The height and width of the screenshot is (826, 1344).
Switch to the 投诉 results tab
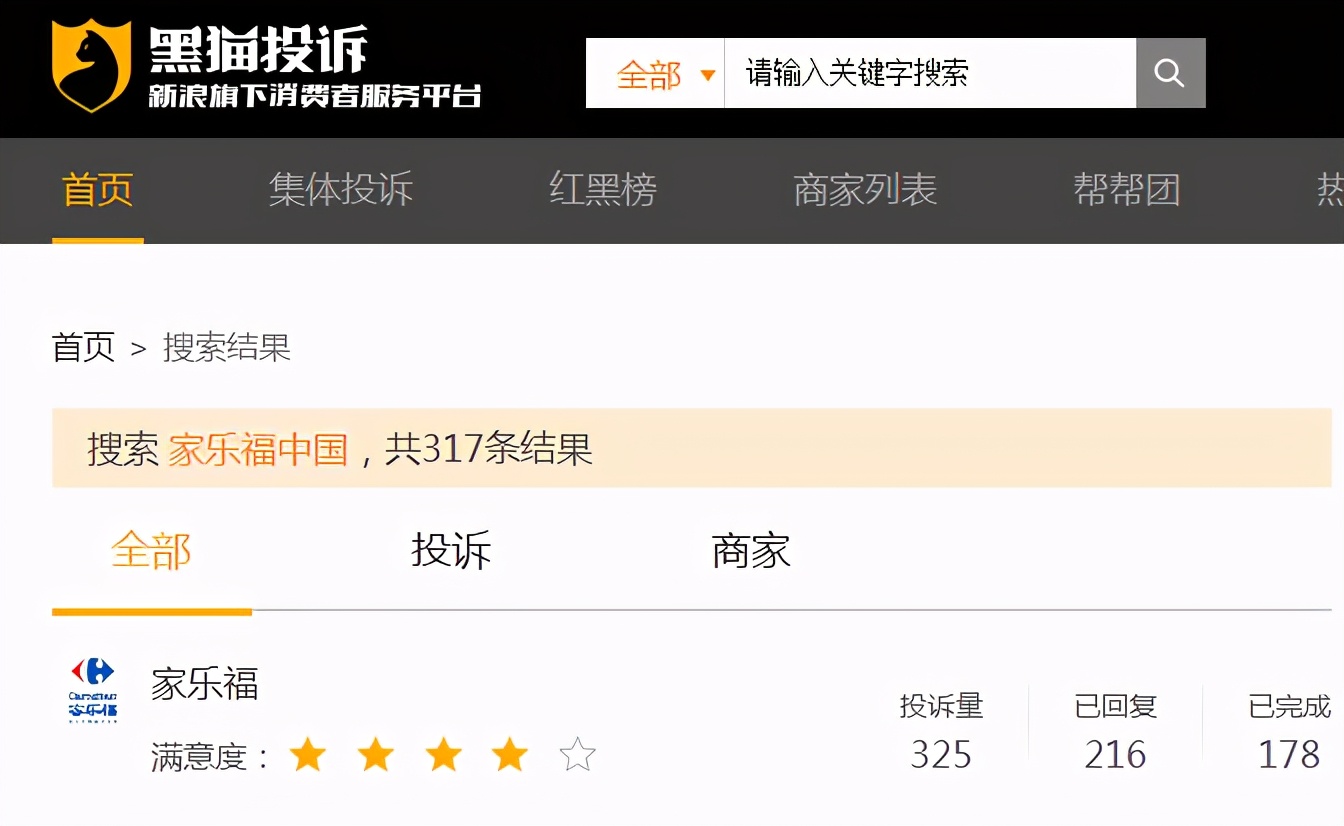tap(451, 551)
